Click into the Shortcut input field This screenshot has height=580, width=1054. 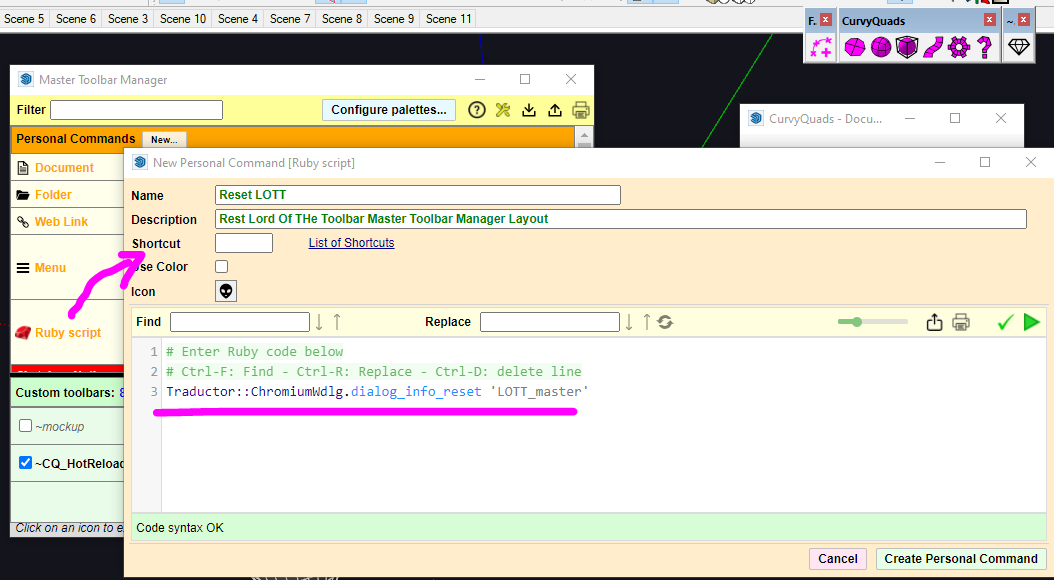point(244,243)
